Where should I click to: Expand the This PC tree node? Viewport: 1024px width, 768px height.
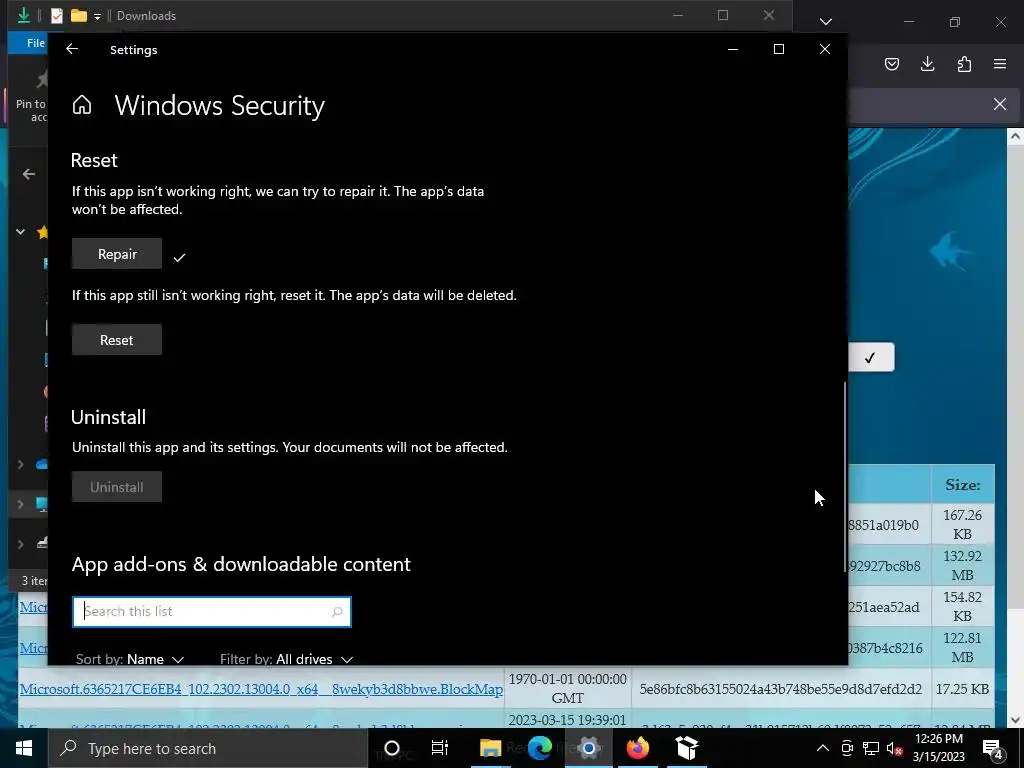point(21,504)
